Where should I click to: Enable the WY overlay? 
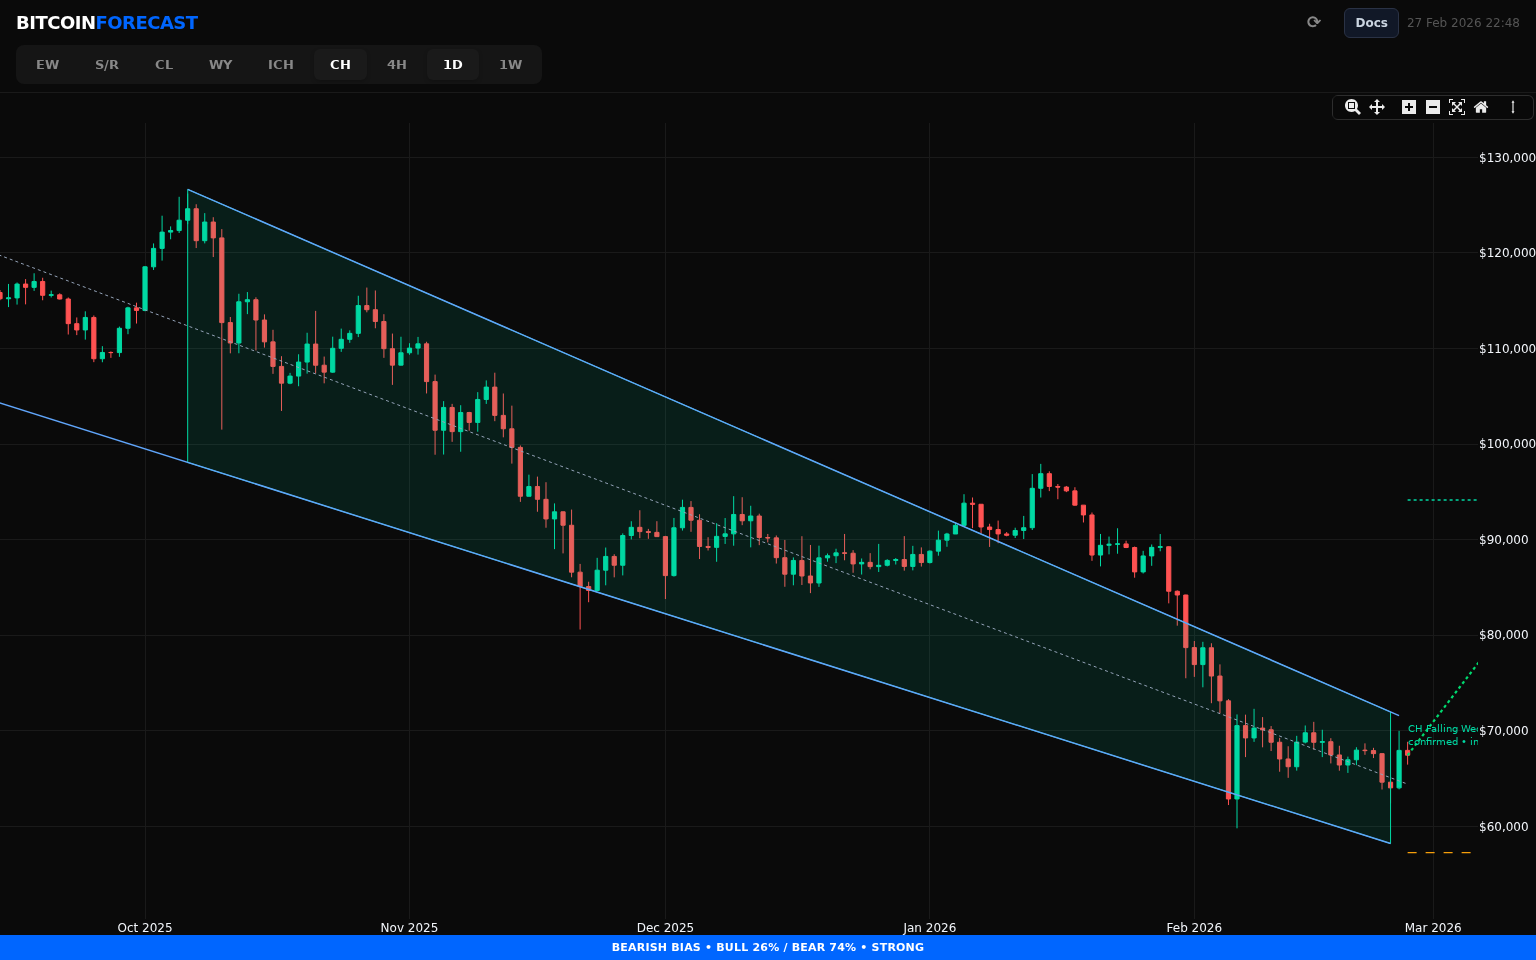(221, 65)
